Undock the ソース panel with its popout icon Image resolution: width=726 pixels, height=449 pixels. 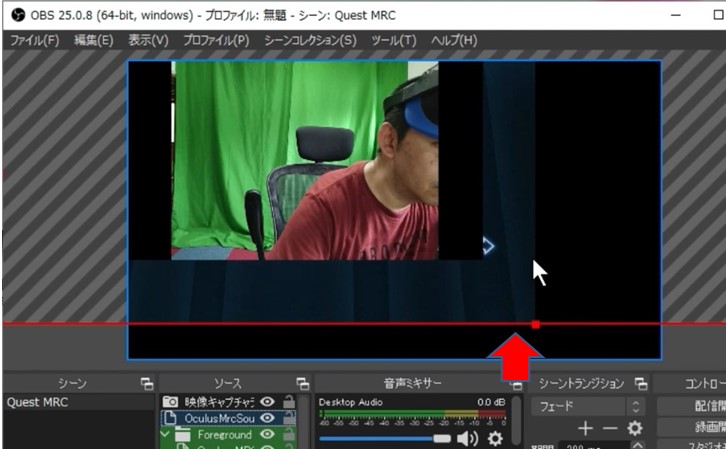303,383
